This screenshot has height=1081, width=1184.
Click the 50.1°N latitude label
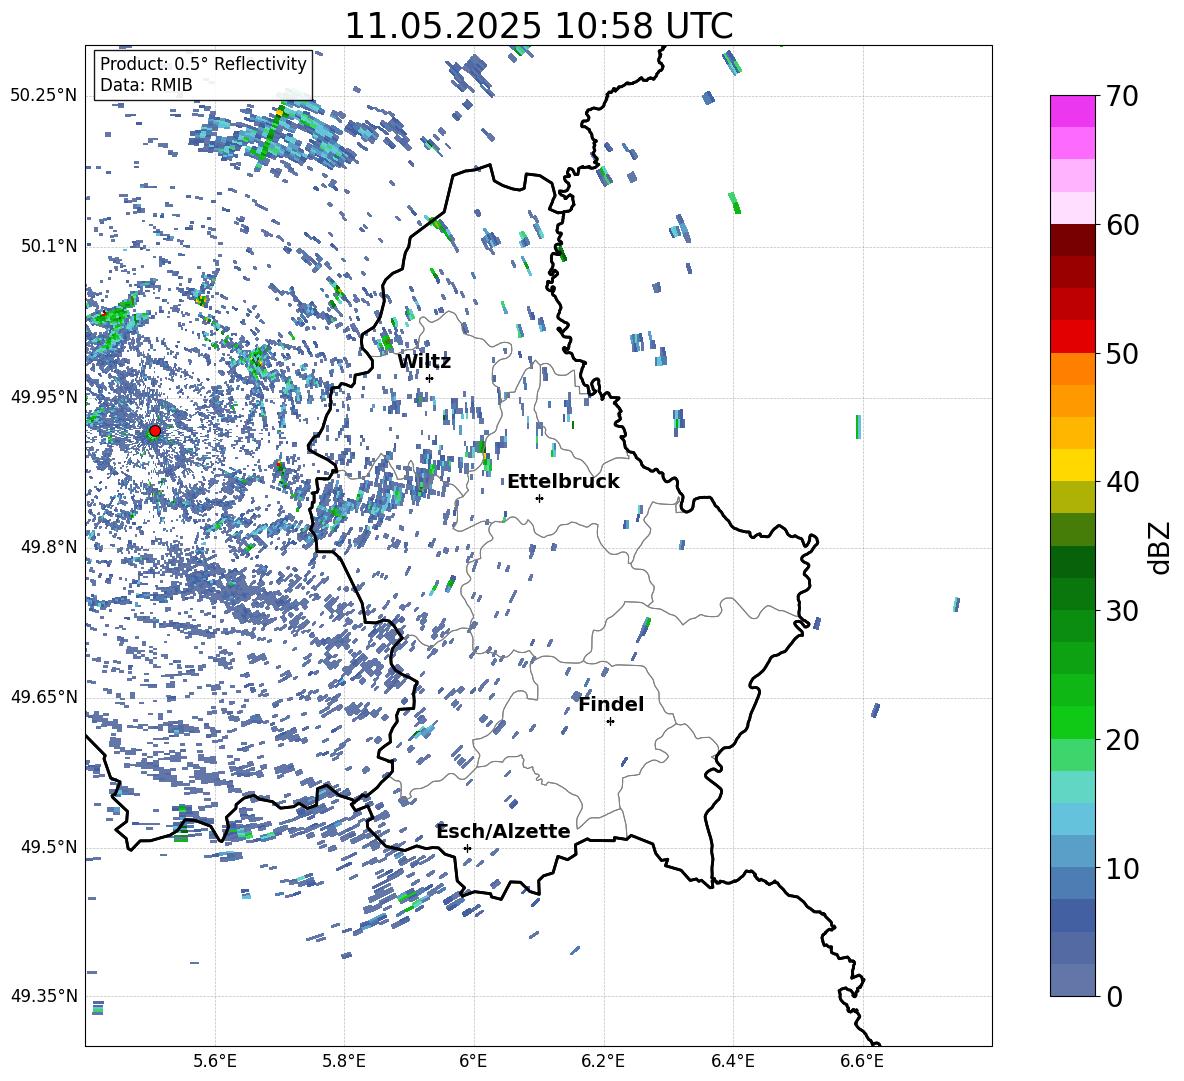[49, 246]
